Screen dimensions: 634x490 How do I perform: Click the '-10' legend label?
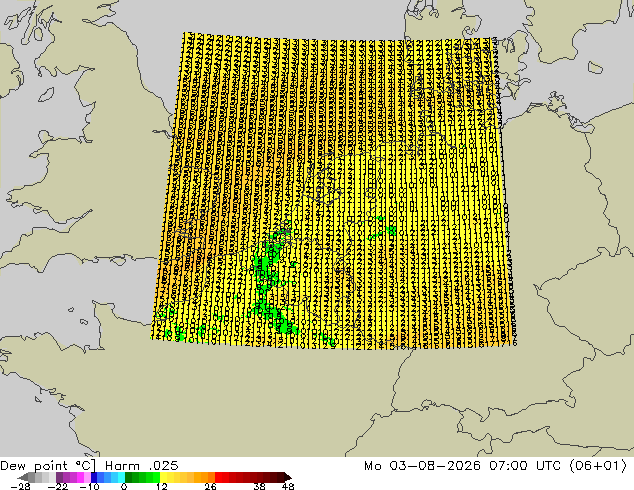(x=89, y=486)
